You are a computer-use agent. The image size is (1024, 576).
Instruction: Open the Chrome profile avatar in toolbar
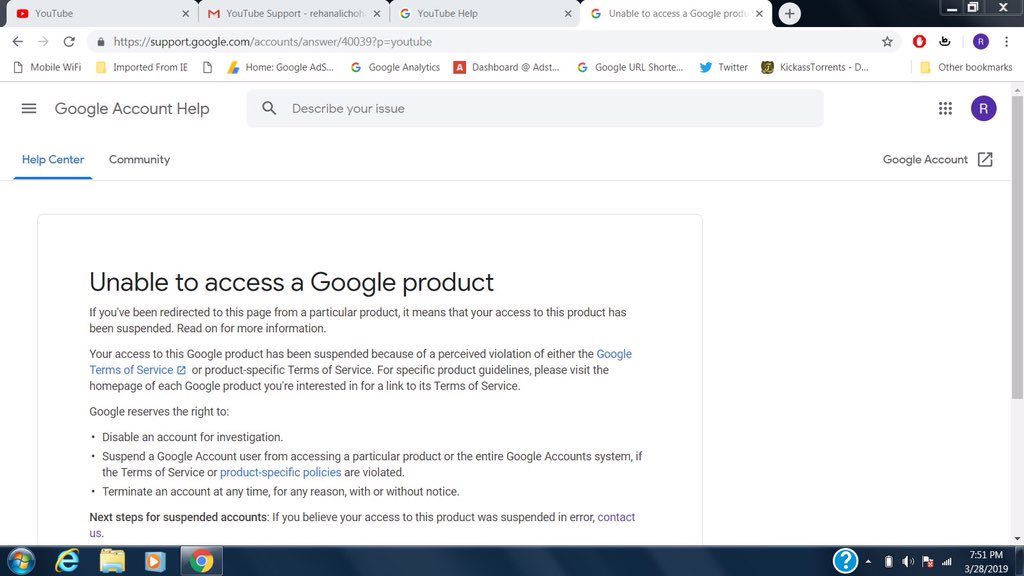[980, 41]
